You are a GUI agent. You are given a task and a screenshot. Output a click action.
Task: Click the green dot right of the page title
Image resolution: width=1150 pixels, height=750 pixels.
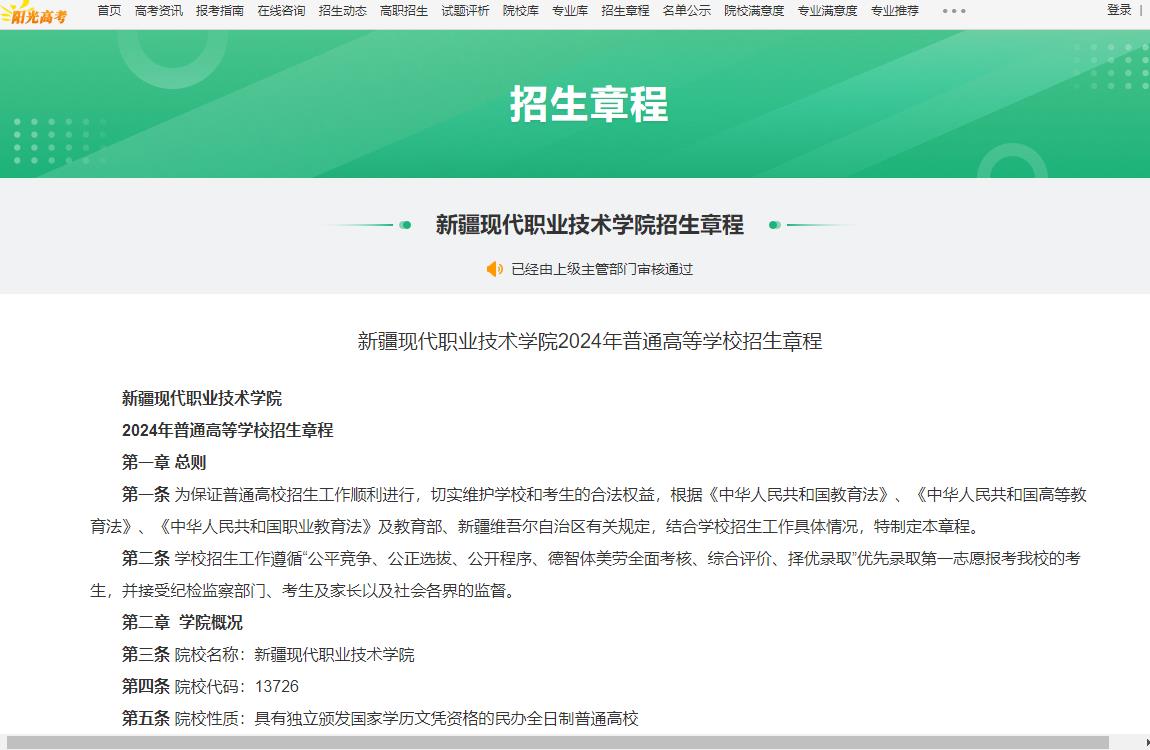(774, 226)
